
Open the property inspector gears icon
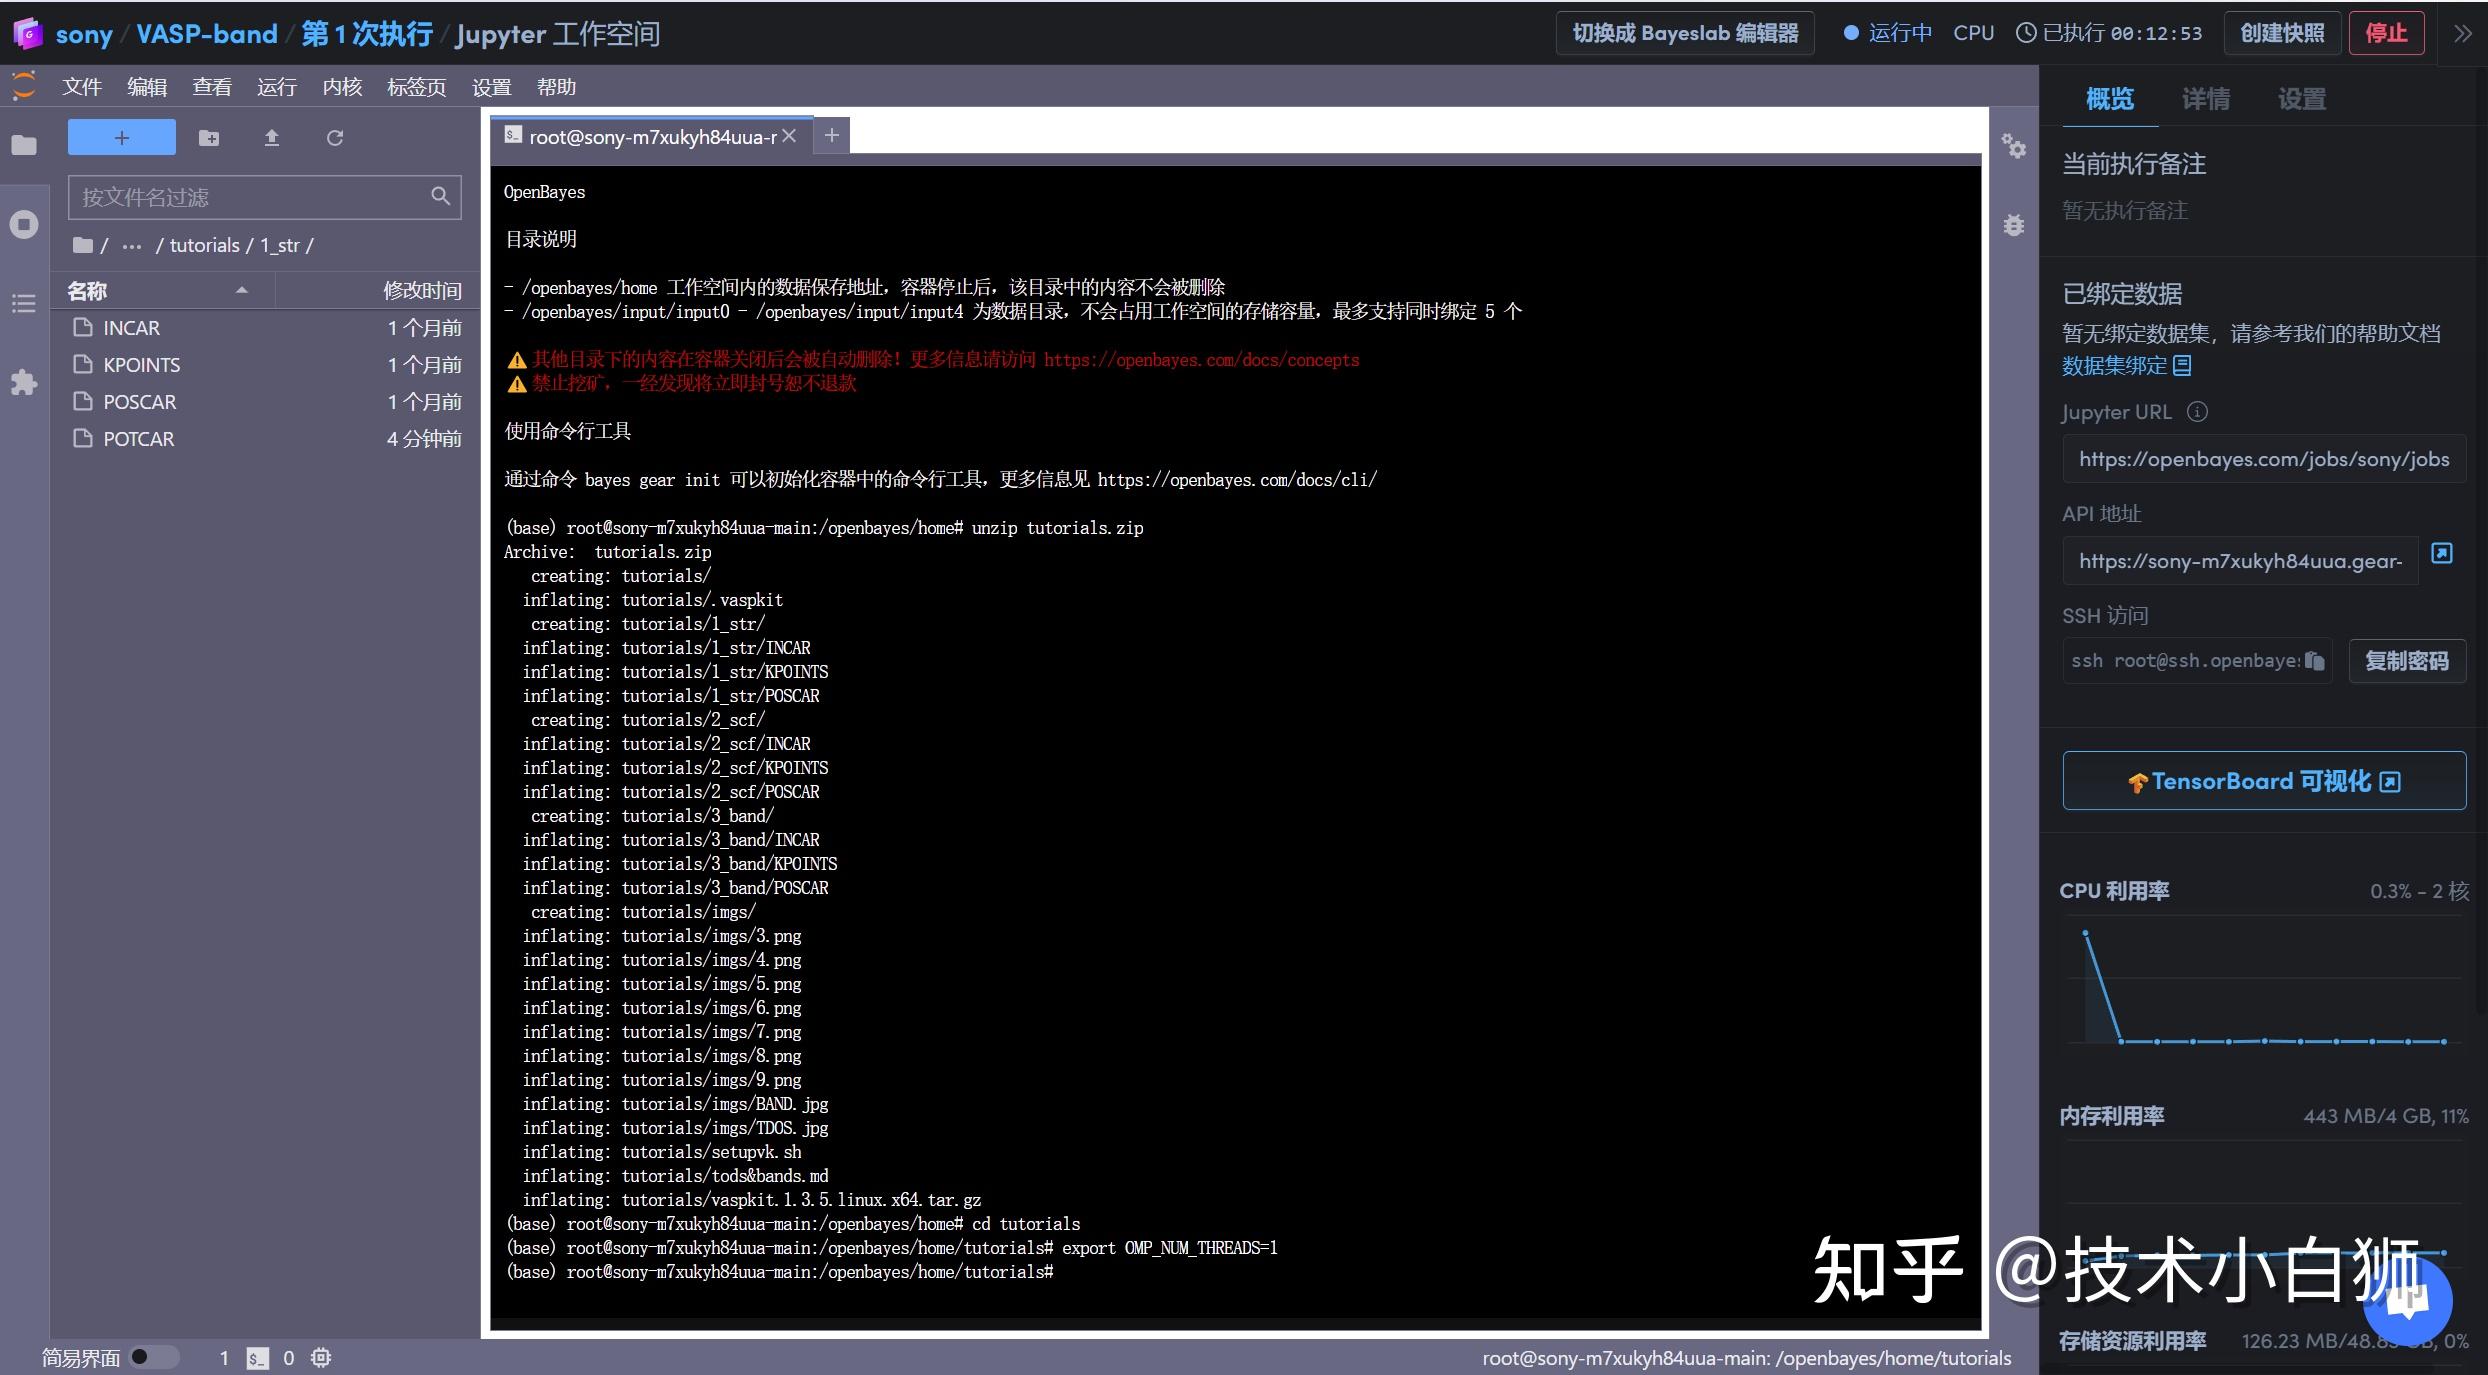[x=2013, y=147]
